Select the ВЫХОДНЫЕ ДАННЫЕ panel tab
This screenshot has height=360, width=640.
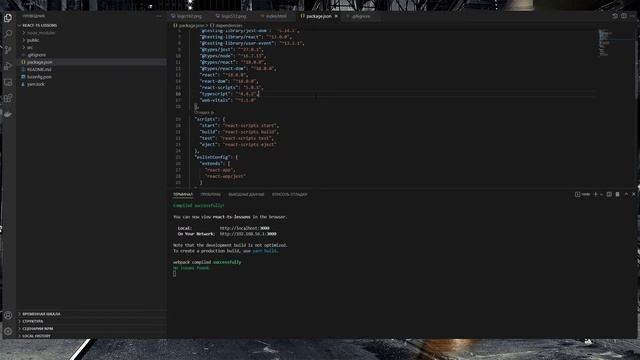point(246,194)
